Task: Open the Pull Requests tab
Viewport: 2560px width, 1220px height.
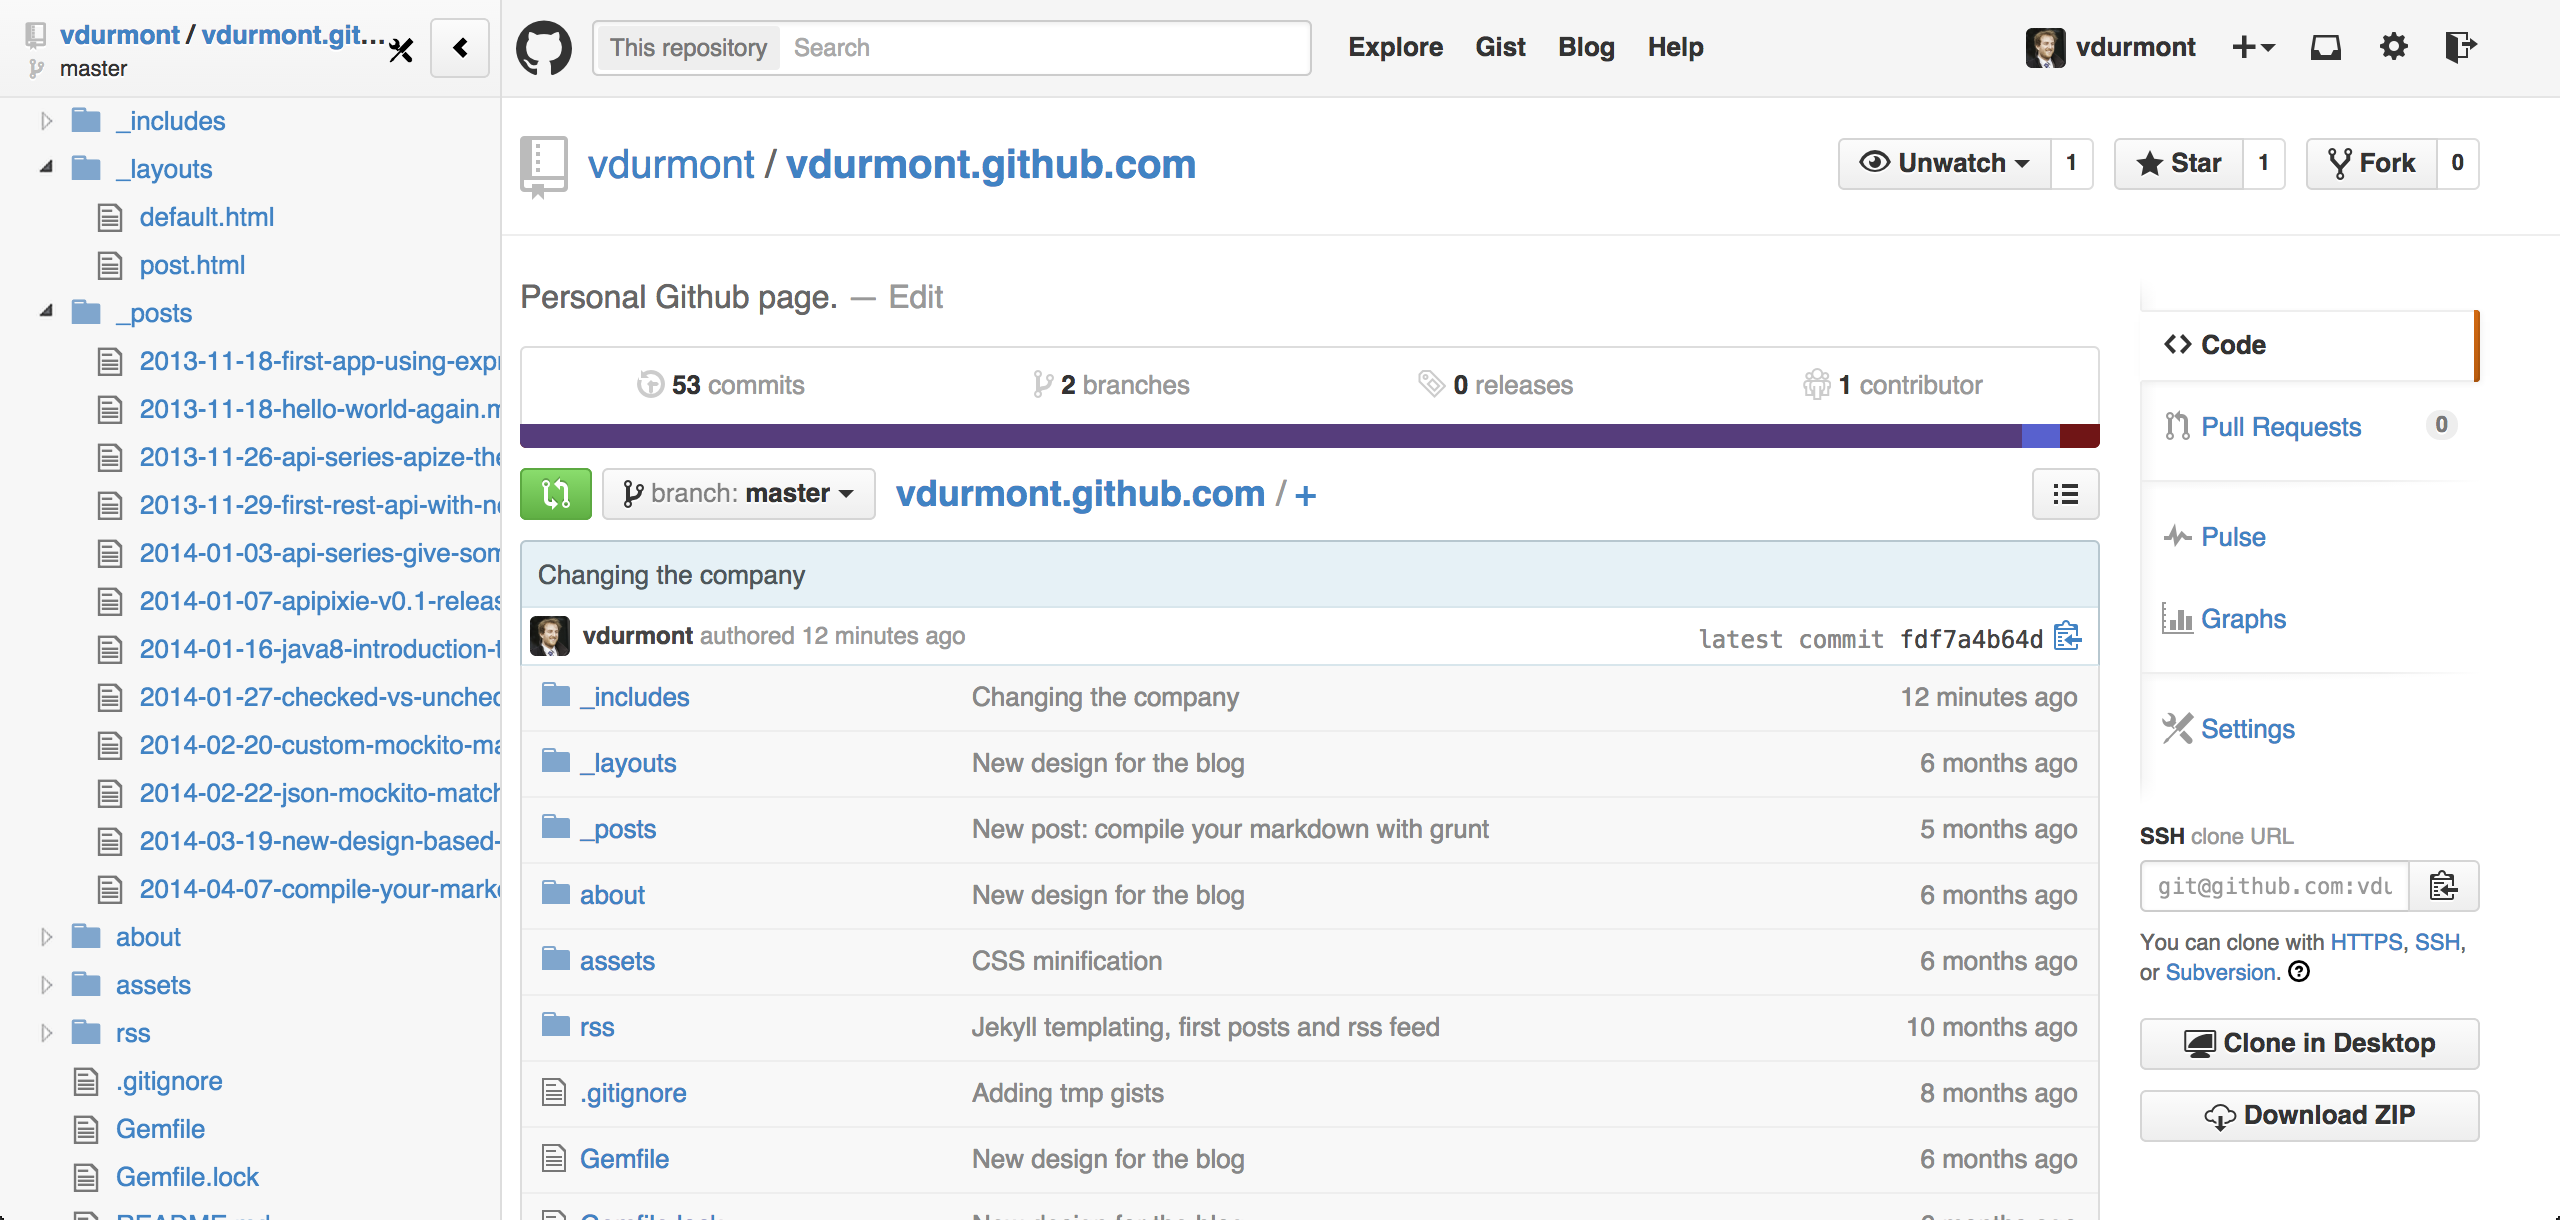Action: pos(2280,427)
